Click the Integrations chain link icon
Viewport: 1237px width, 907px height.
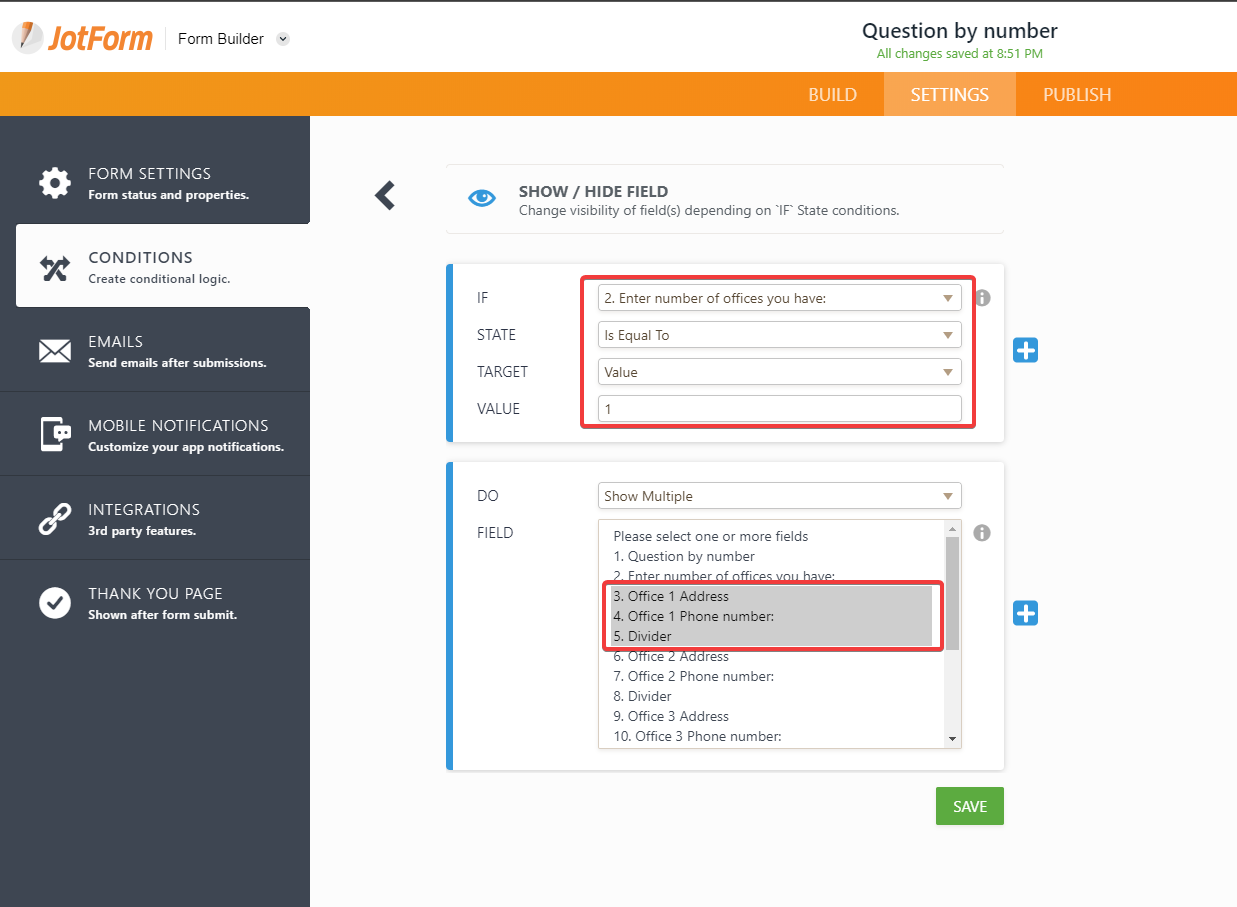55,518
